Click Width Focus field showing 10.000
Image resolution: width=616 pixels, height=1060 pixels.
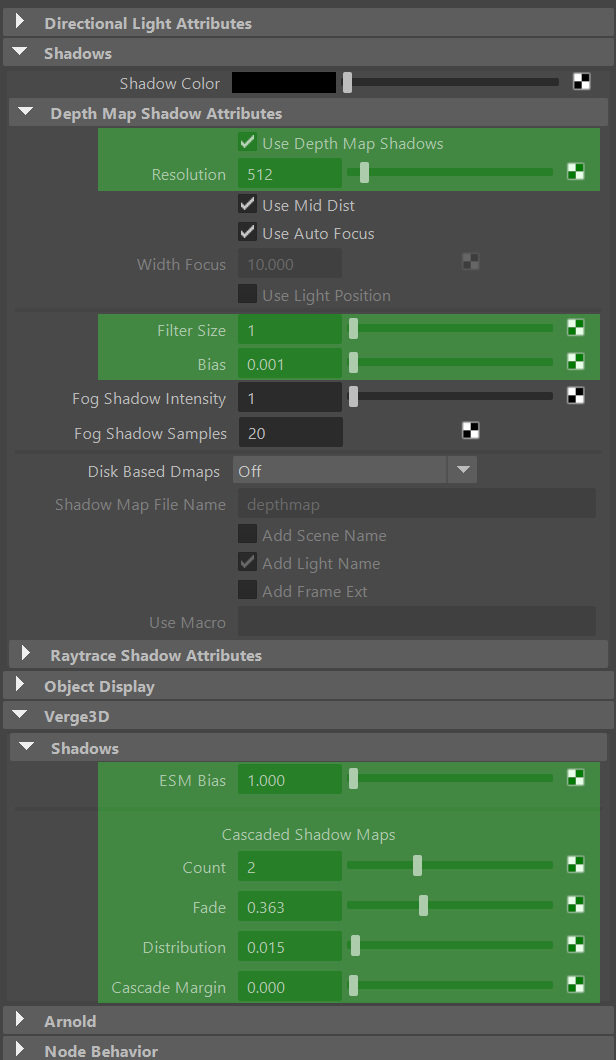tap(290, 264)
